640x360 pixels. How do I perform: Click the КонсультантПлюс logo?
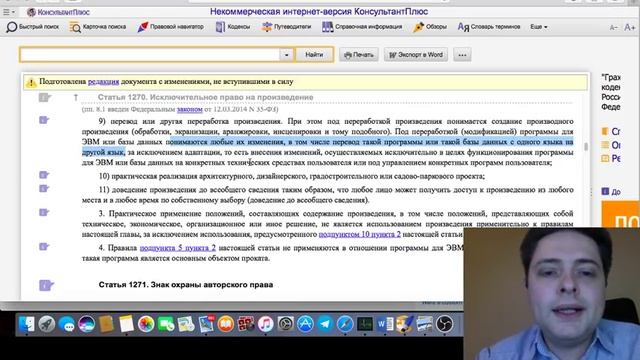pos(58,12)
